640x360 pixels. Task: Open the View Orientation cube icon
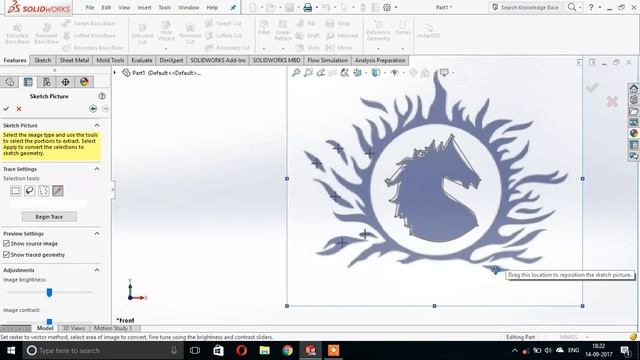[357, 73]
